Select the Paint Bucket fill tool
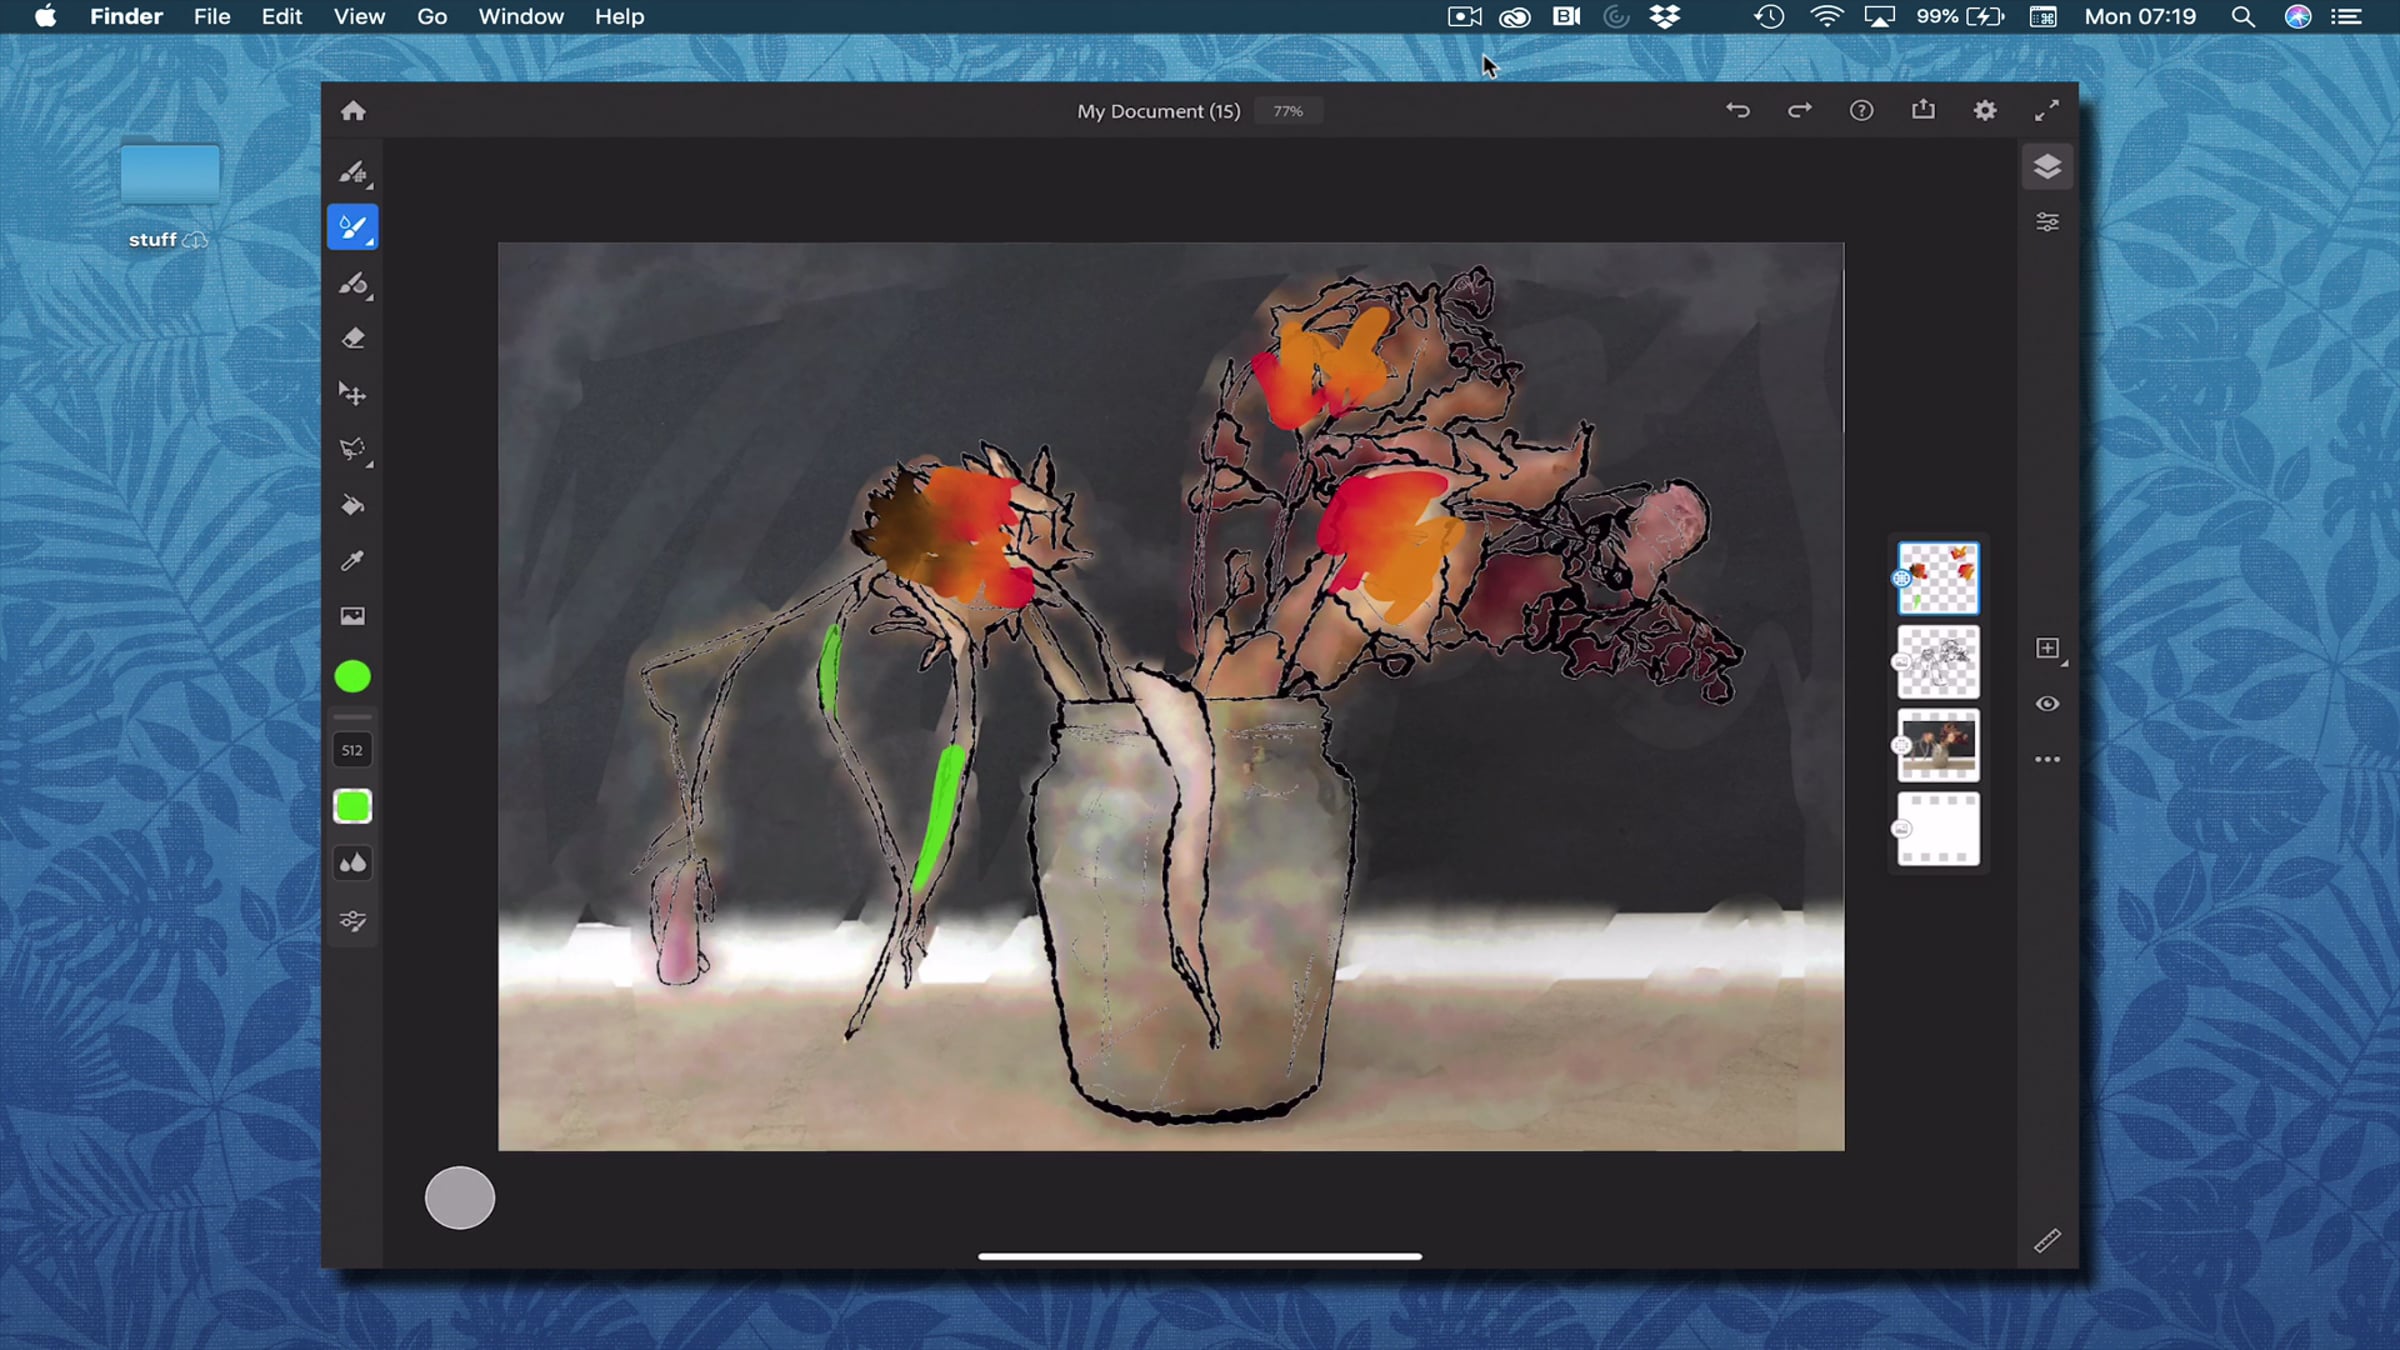The image size is (2400, 1350). (352, 506)
